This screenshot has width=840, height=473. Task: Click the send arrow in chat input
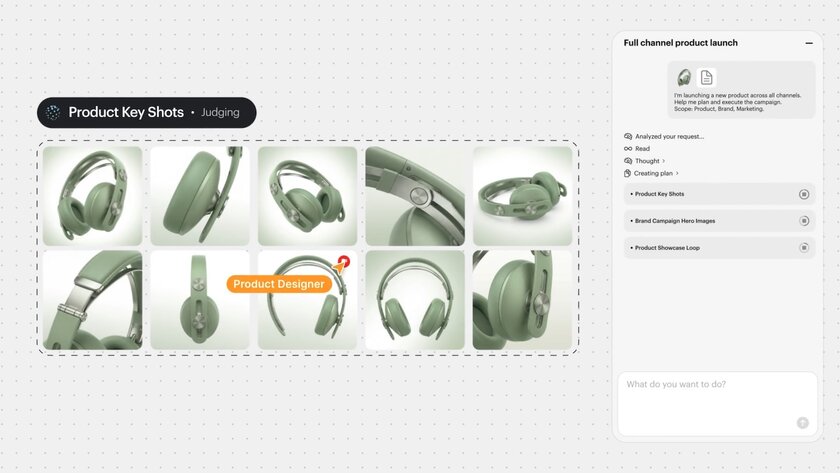coord(802,423)
